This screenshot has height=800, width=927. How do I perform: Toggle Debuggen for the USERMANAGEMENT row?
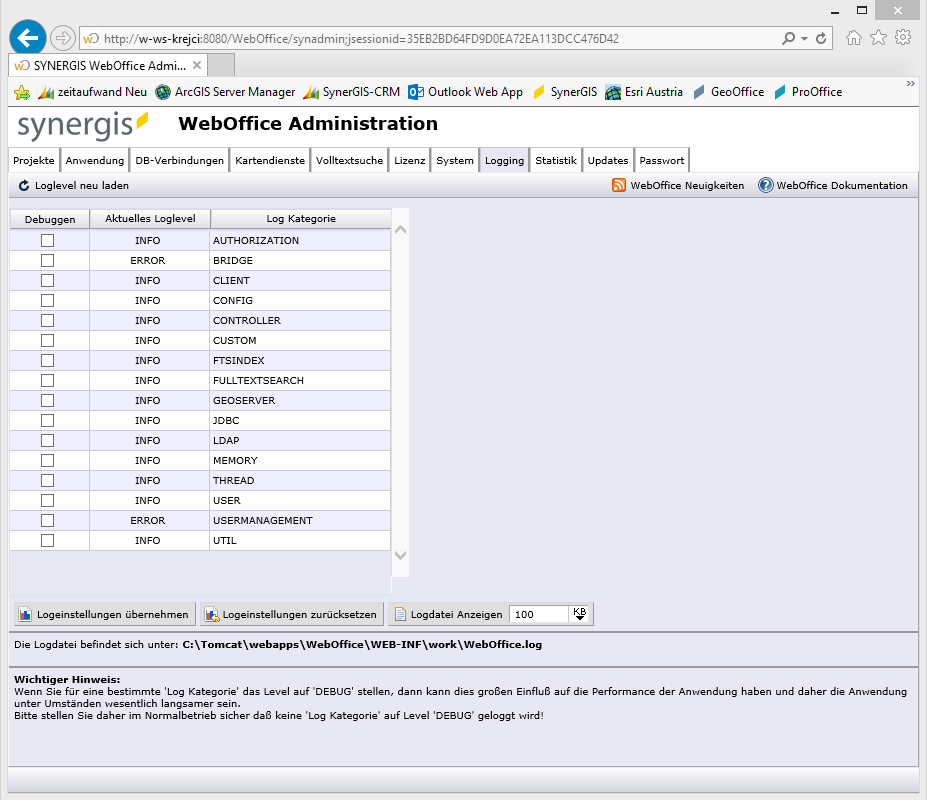click(x=48, y=520)
